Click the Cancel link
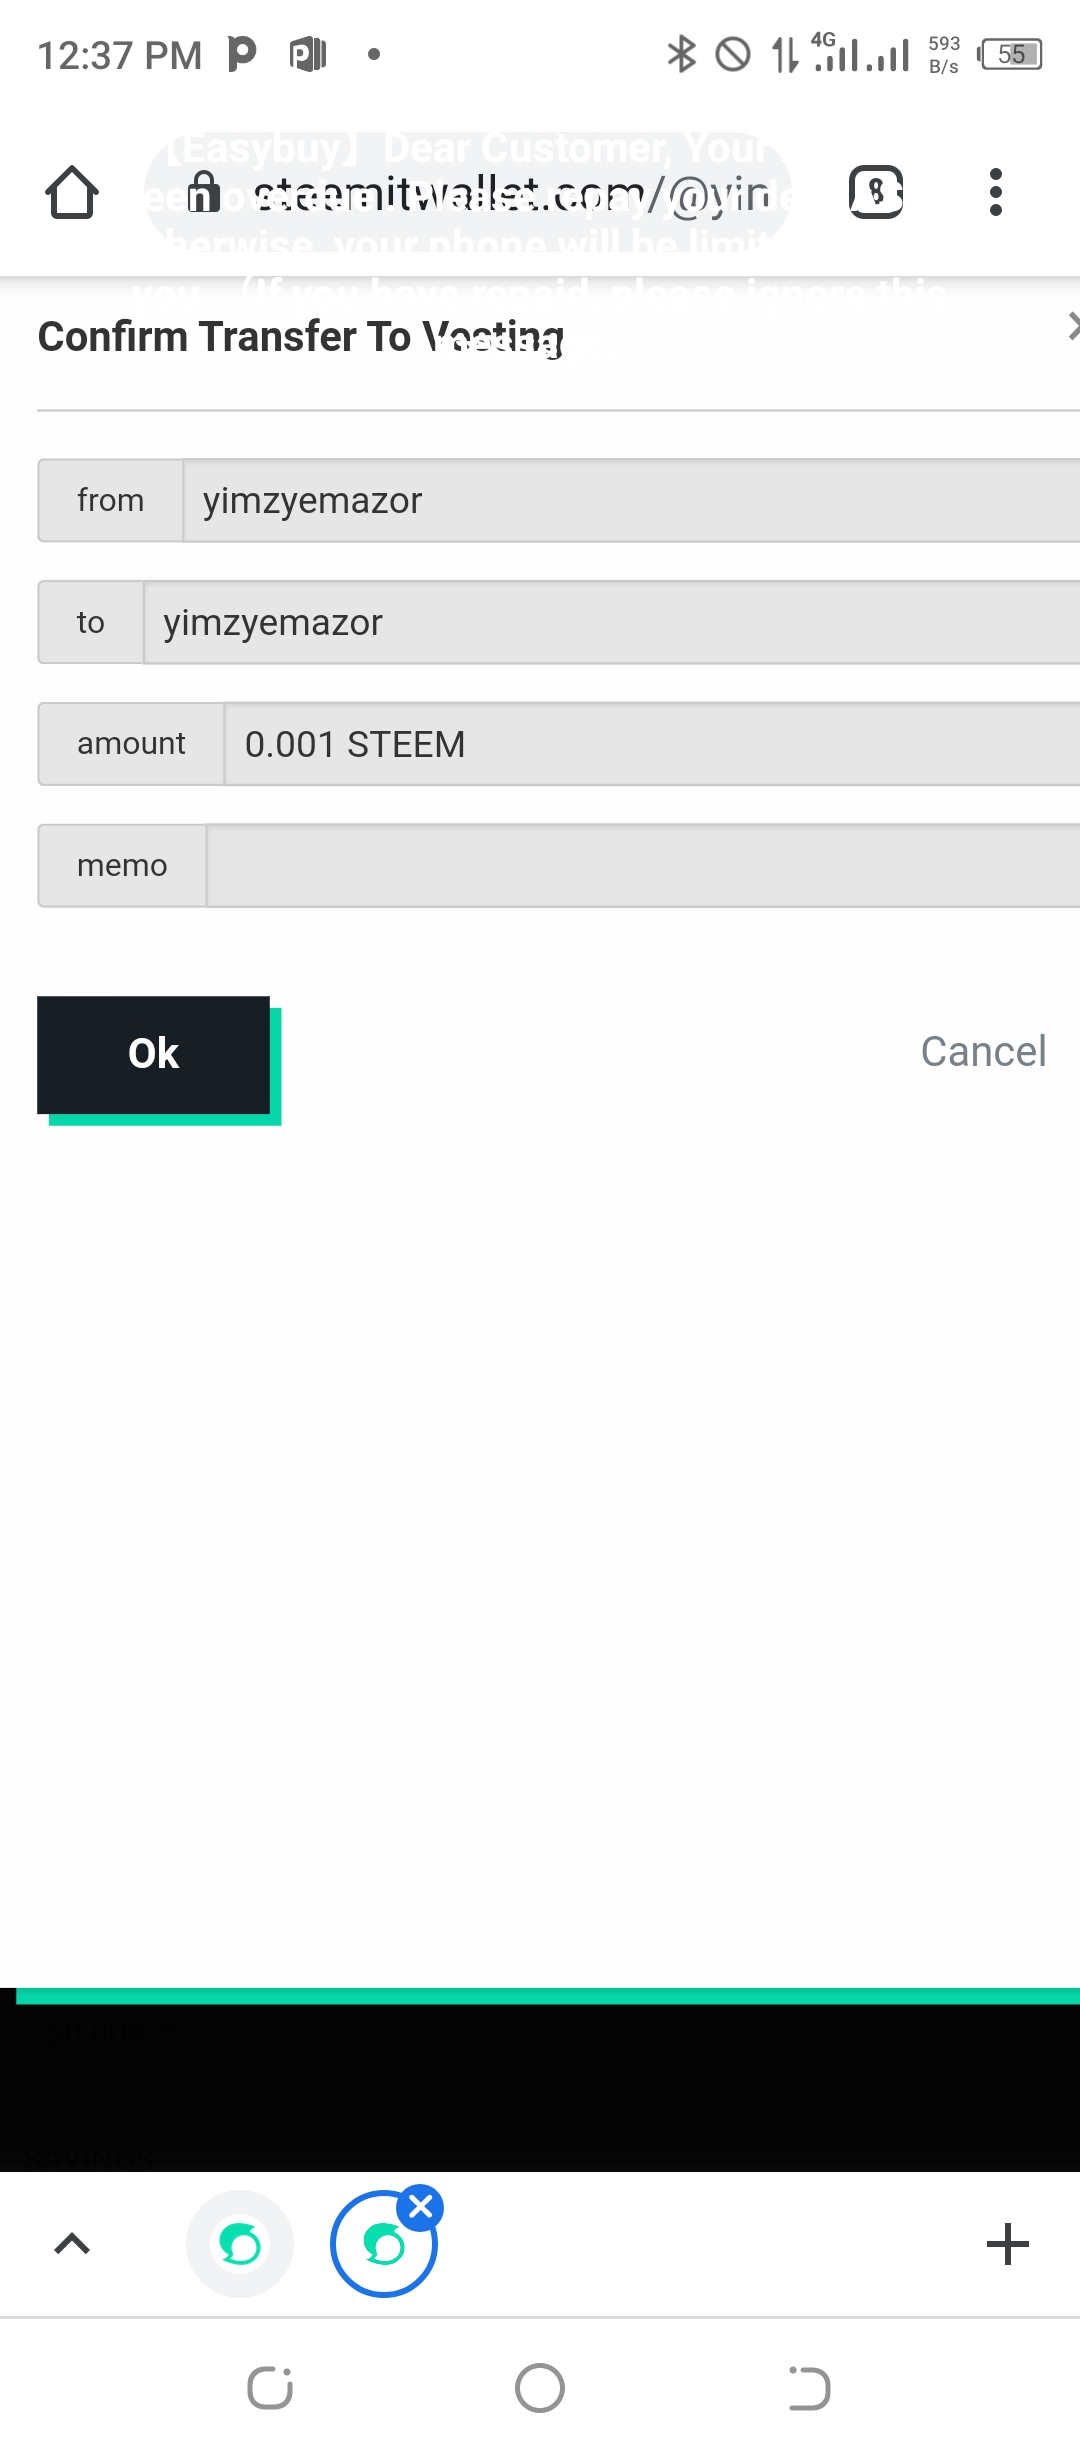Viewport: 1080px width, 2460px height. point(983,1052)
